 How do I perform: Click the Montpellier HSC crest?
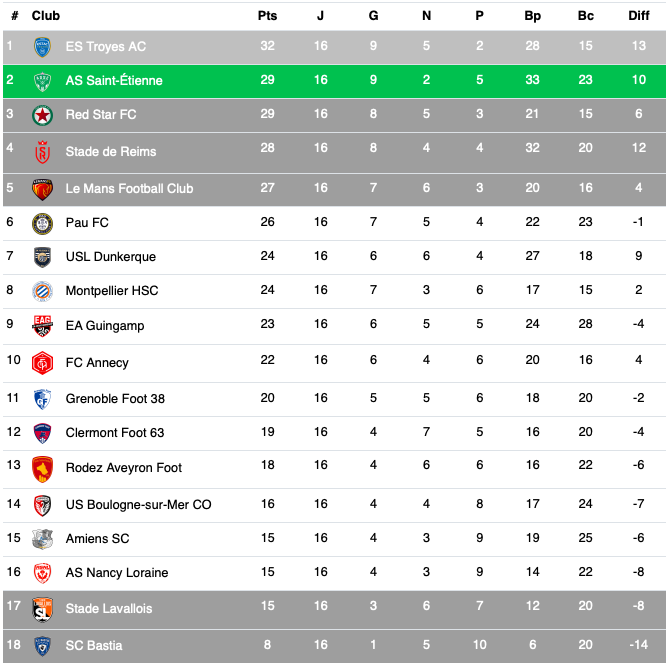[42, 290]
